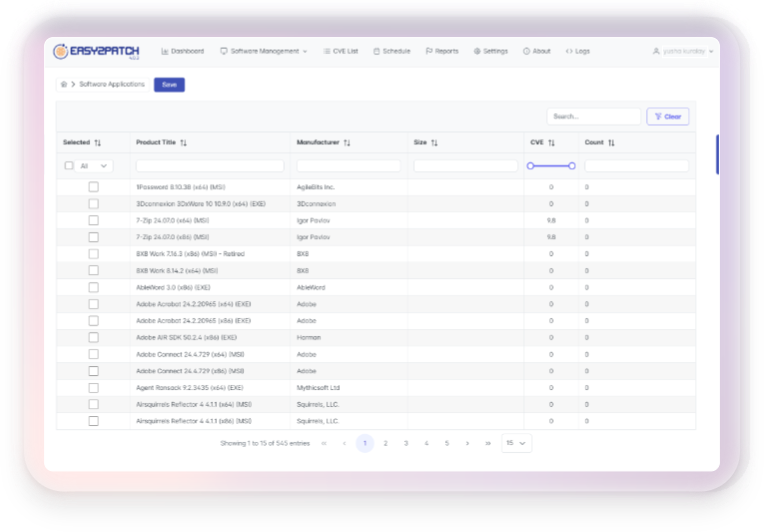Image resolution: width=764 pixels, height=532 pixels.
Task: Go to last page double-arrow icon
Action: pyautogui.click(x=488, y=443)
